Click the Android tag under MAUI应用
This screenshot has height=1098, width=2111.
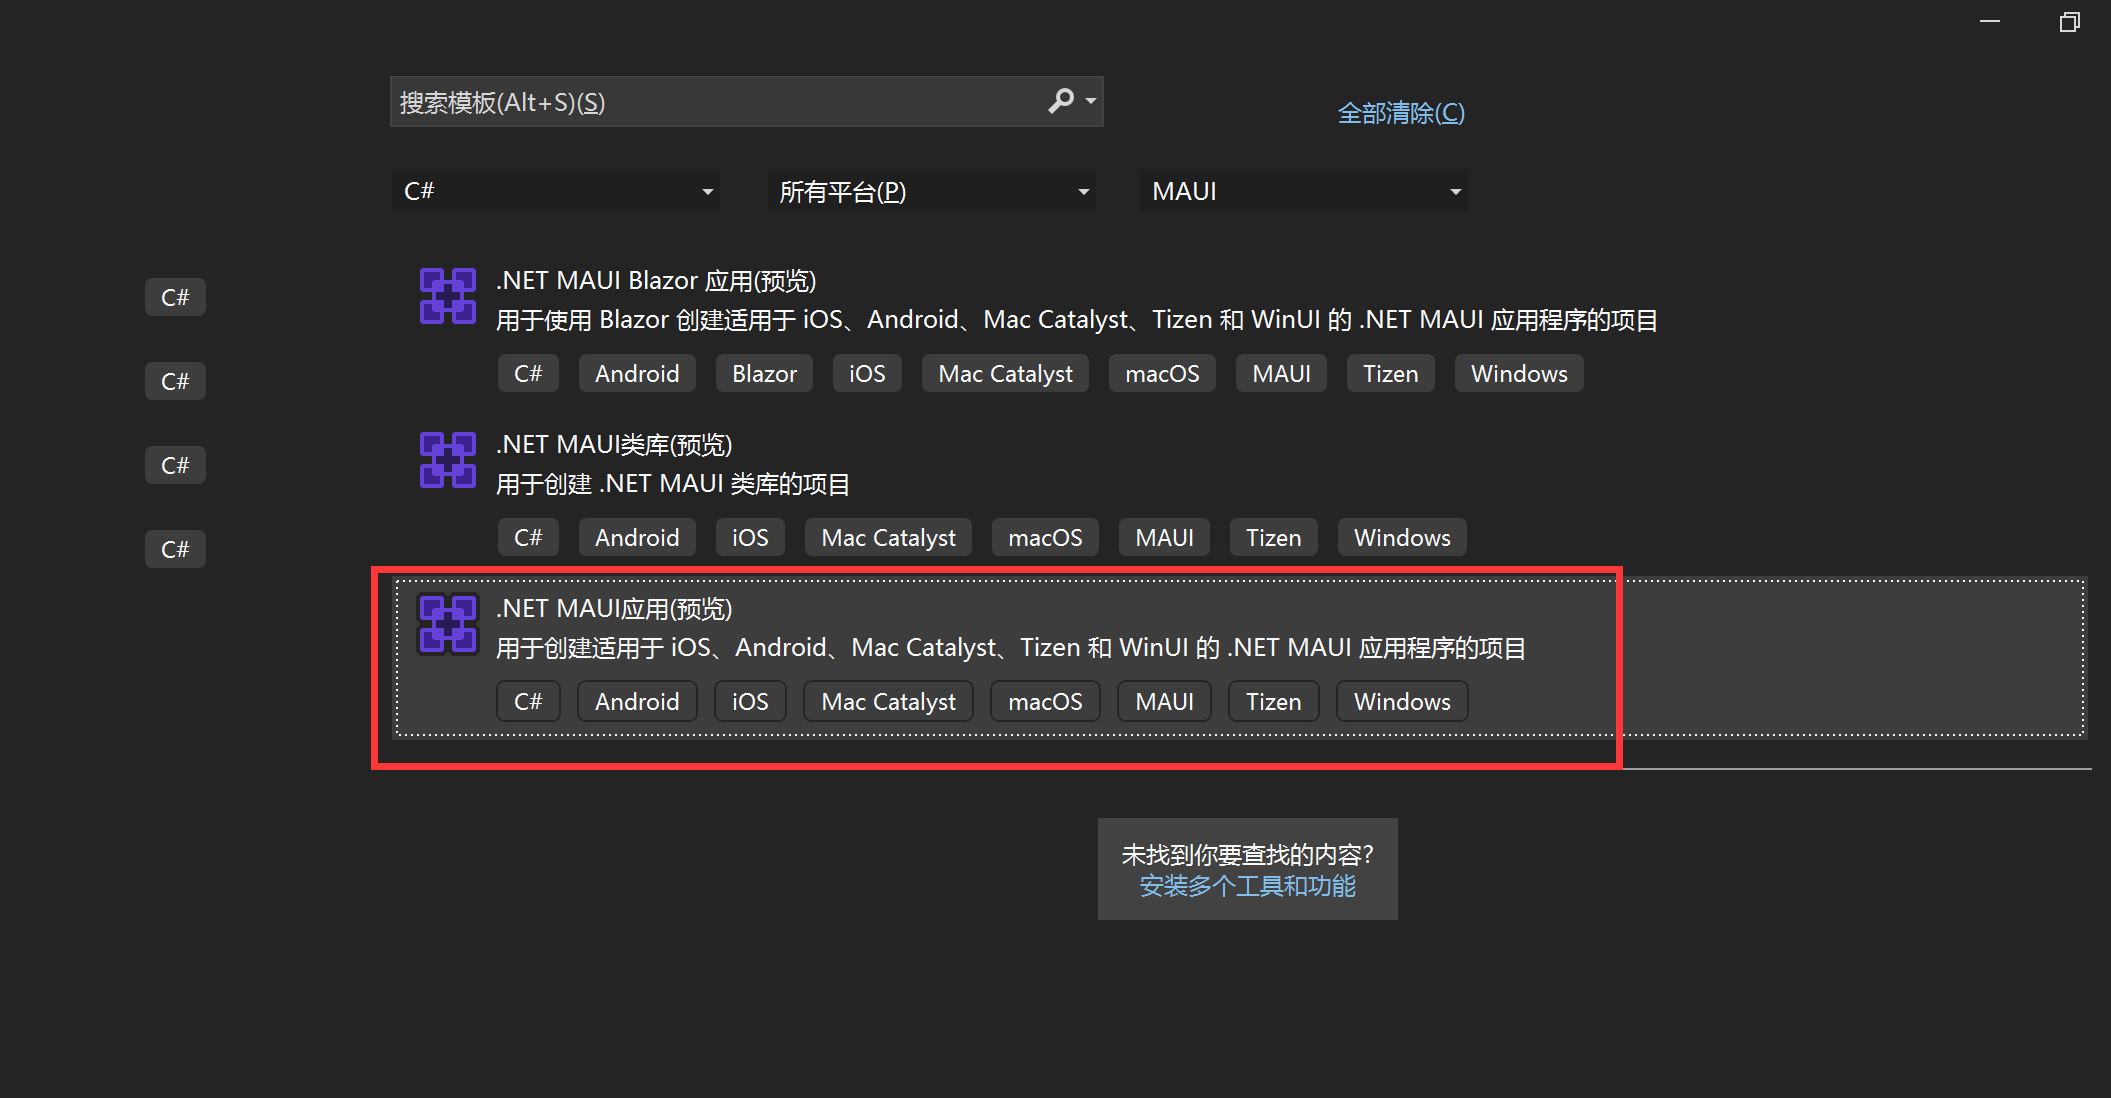pos(637,702)
